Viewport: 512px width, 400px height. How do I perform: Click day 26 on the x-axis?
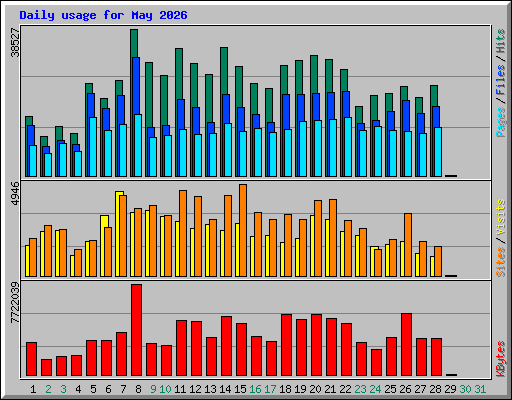pyautogui.click(x=405, y=389)
